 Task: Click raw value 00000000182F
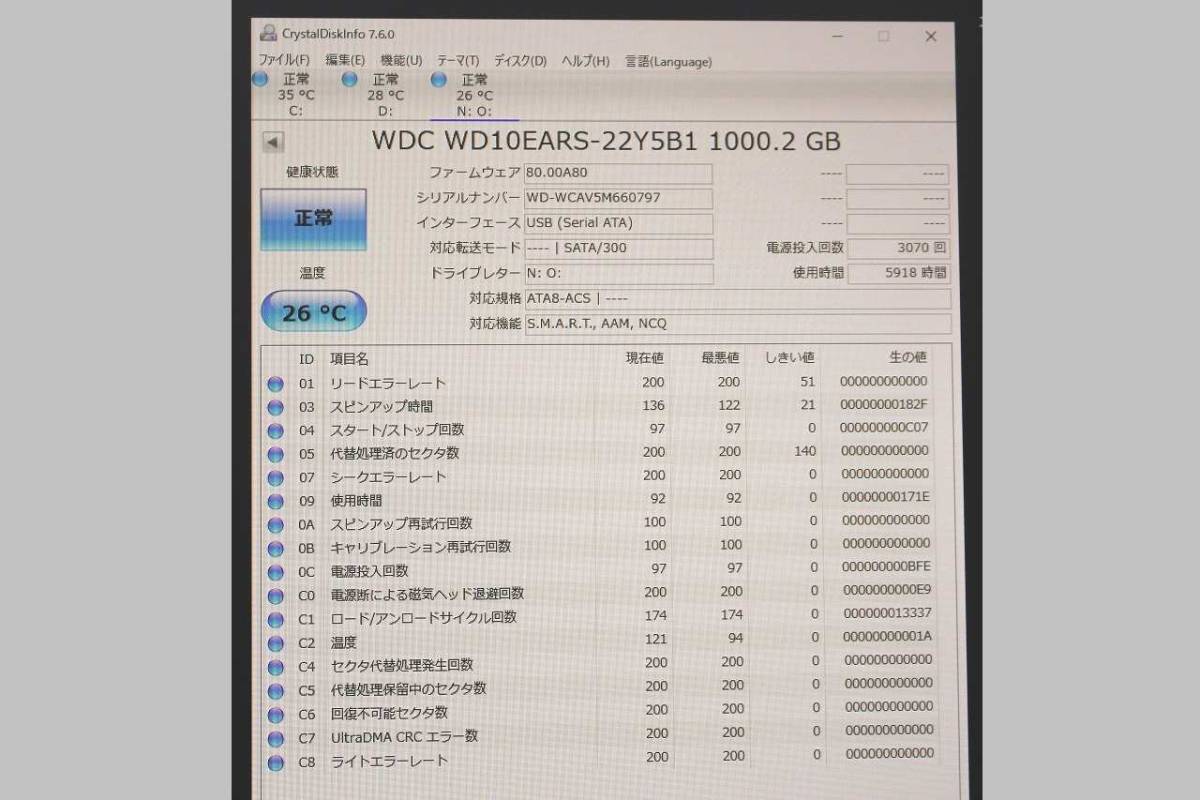[884, 405]
